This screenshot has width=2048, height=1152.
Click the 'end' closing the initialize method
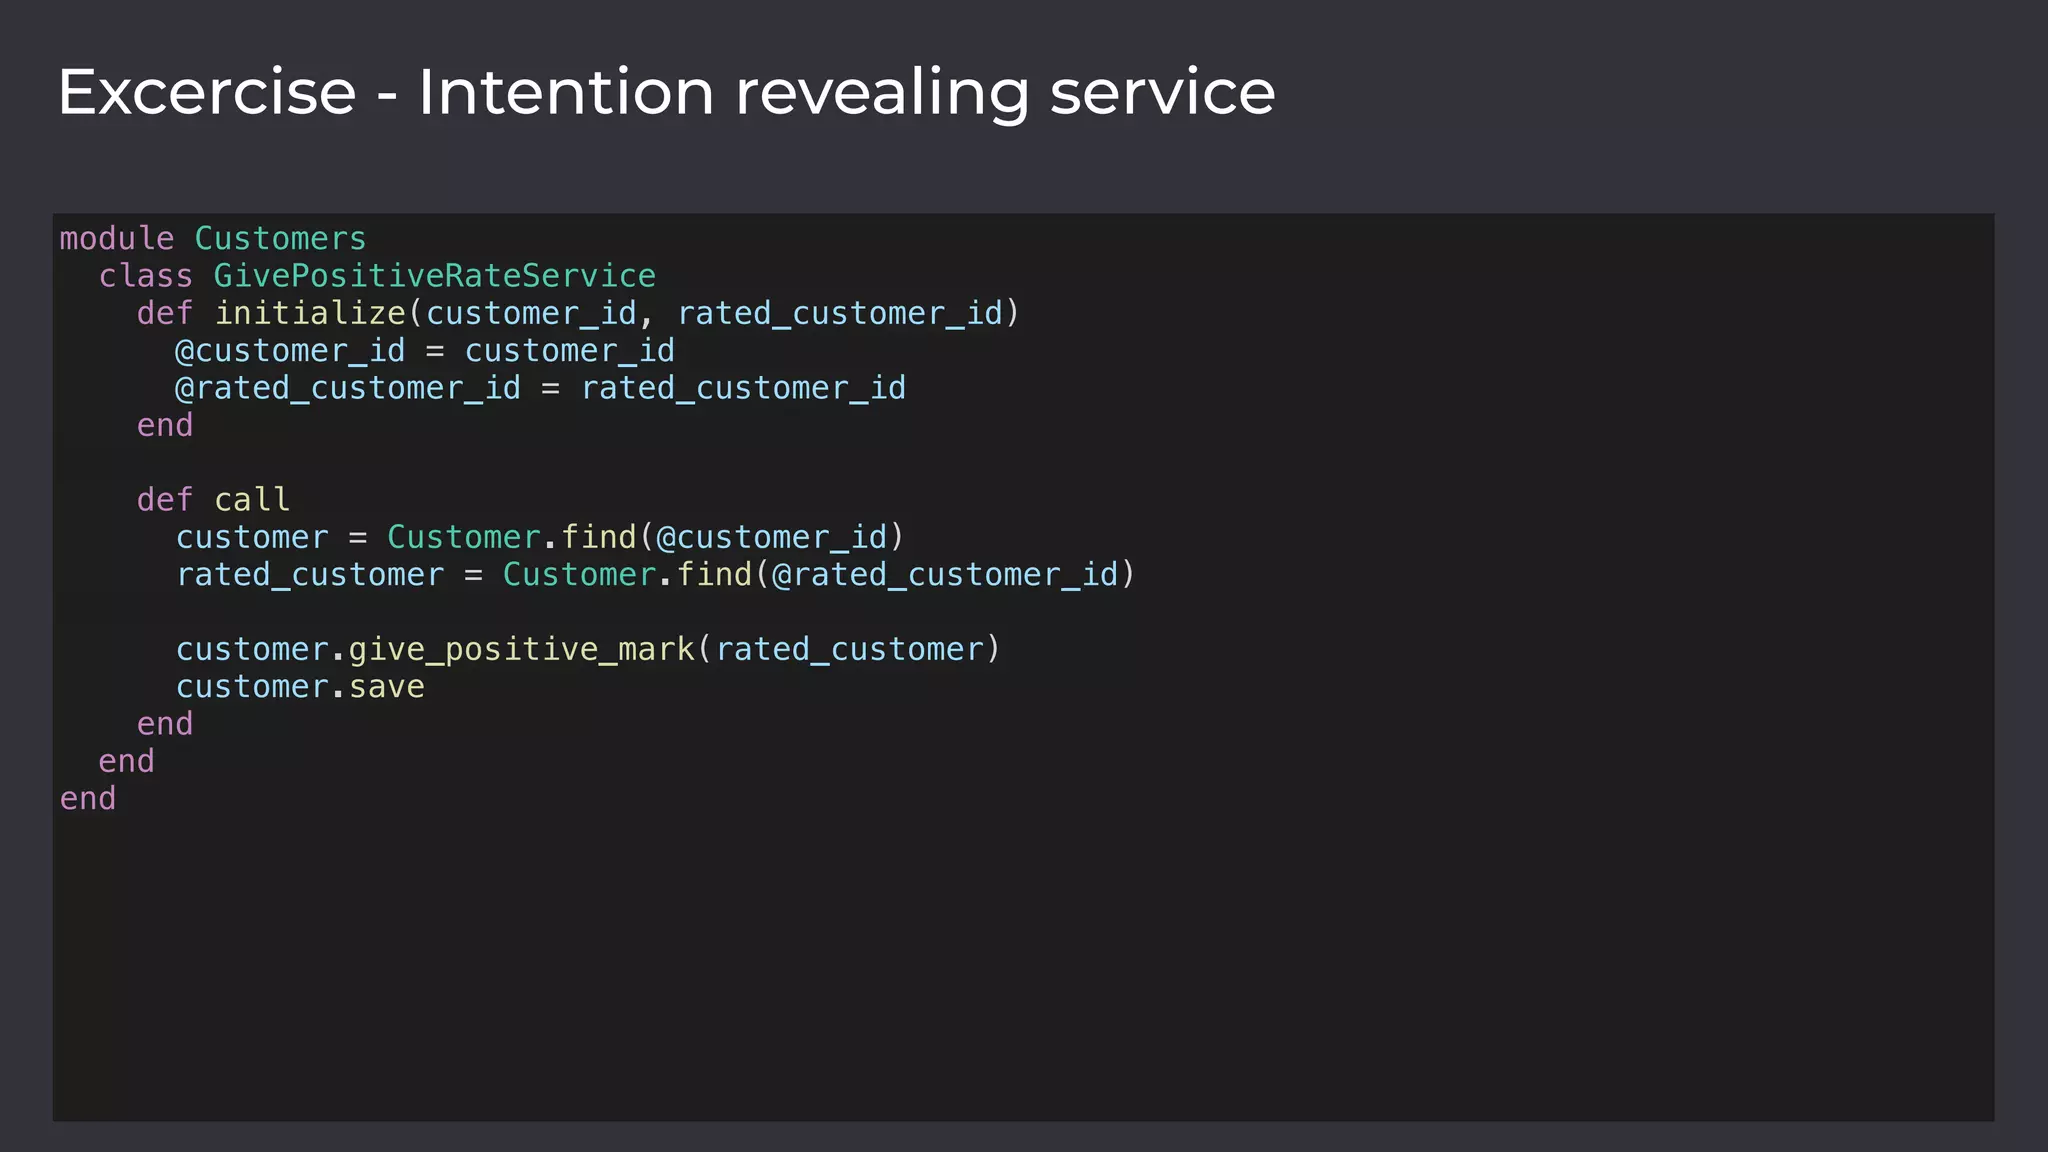(x=165, y=426)
